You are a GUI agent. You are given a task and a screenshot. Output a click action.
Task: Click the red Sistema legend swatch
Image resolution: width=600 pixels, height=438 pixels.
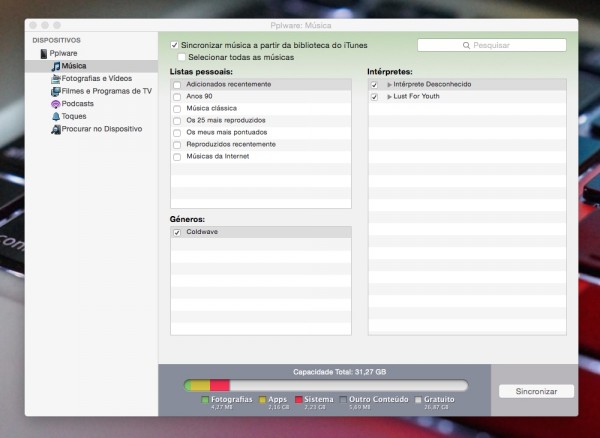[x=298, y=400]
